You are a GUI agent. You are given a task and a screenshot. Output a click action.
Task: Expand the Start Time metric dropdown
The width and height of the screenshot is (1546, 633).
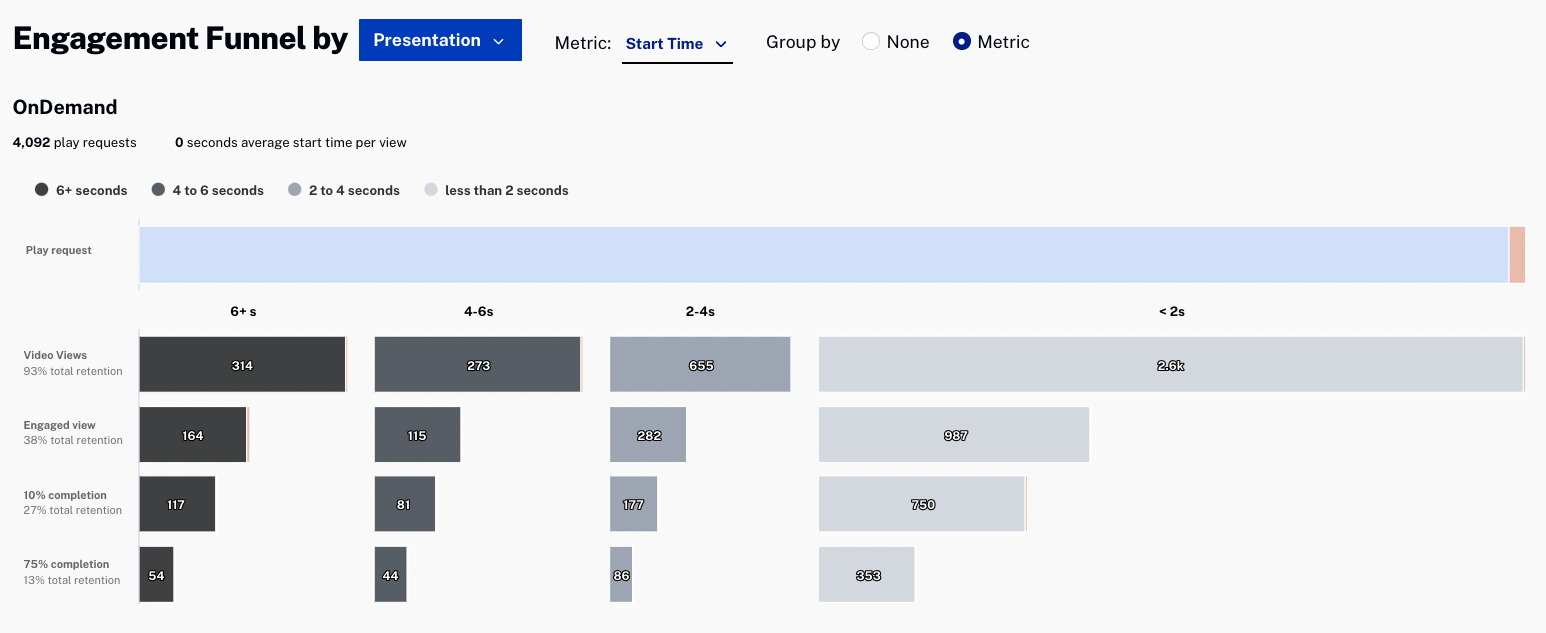677,44
